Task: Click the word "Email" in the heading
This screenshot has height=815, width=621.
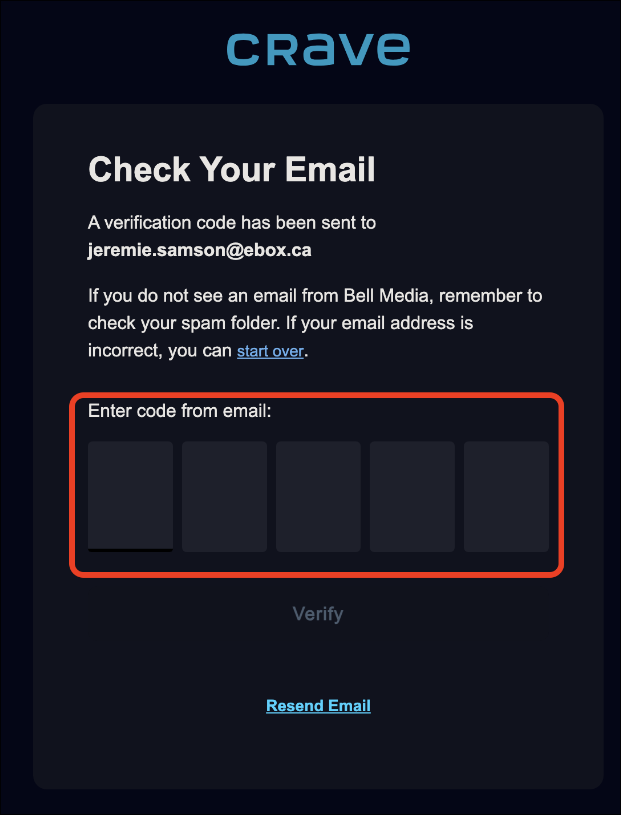Action: [330, 169]
